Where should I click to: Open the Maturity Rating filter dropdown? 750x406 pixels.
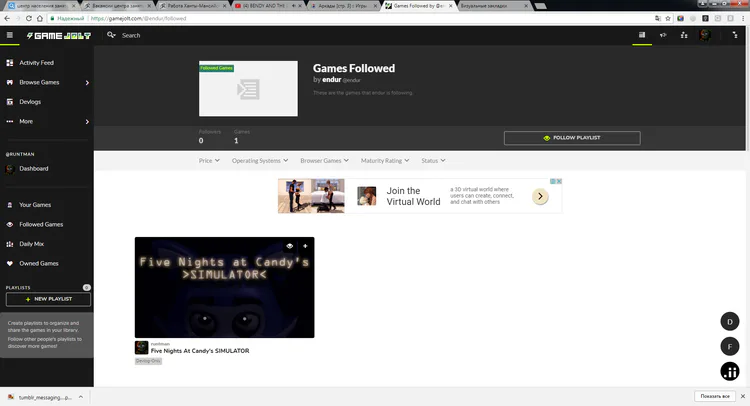pos(385,161)
